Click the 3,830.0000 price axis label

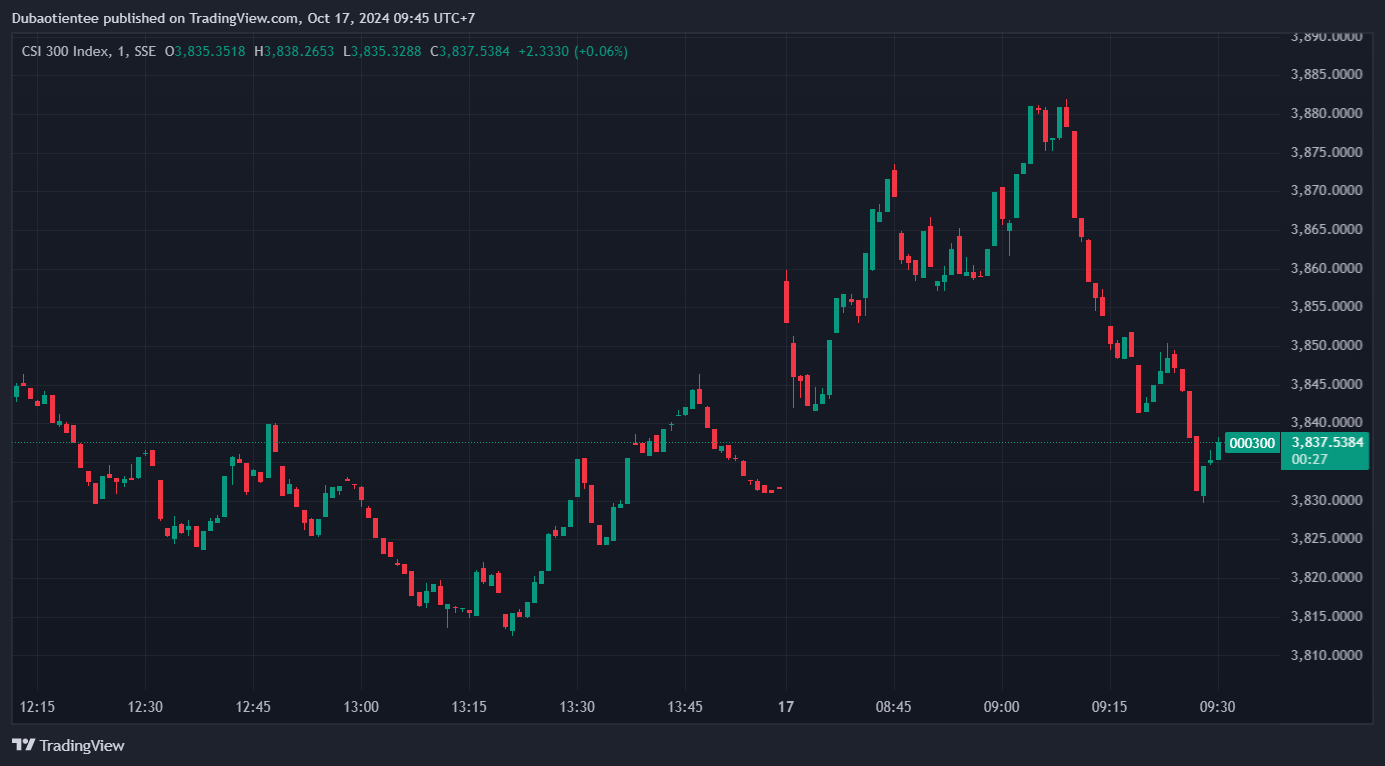point(1327,500)
